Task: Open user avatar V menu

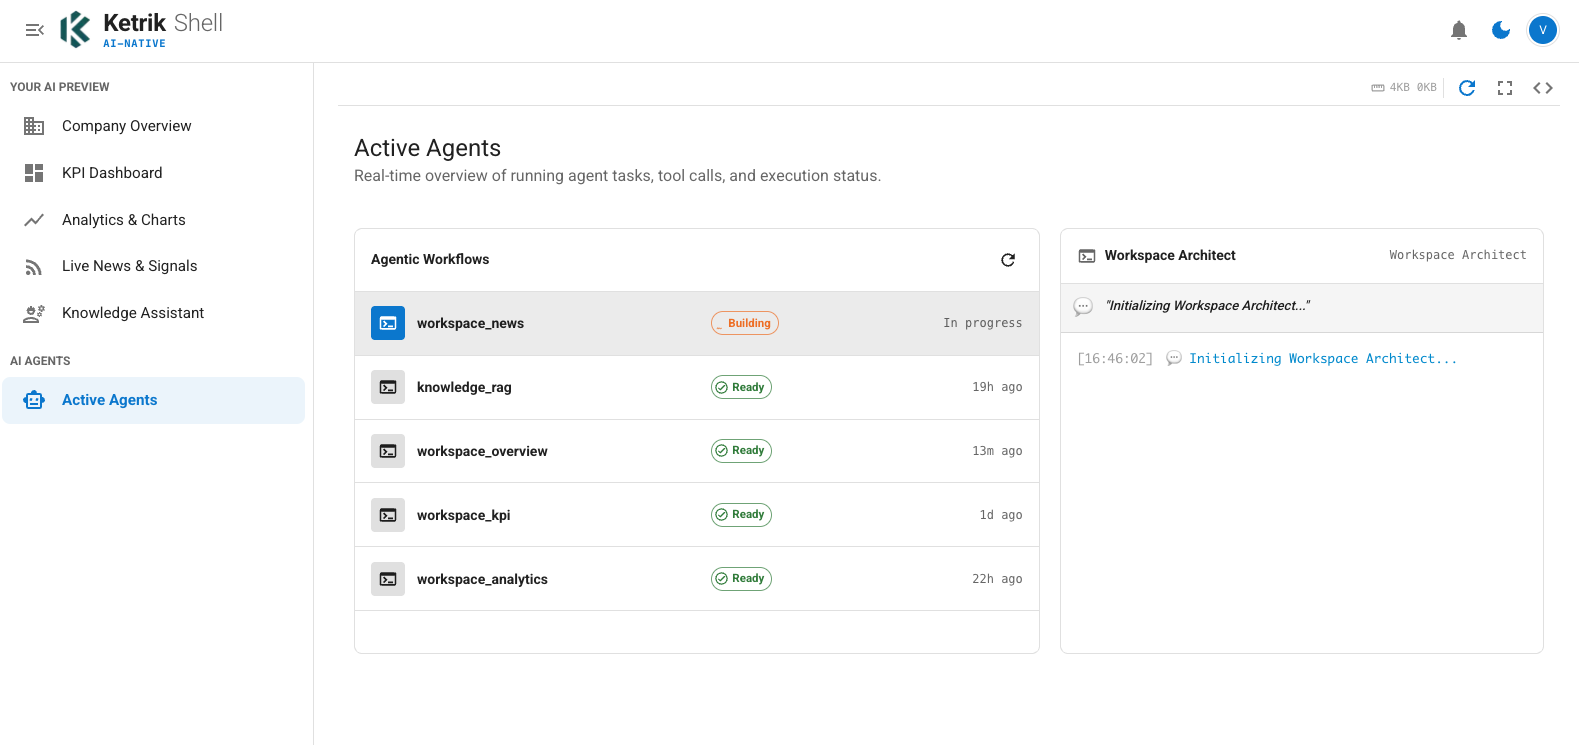Action: coord(1543,30)
